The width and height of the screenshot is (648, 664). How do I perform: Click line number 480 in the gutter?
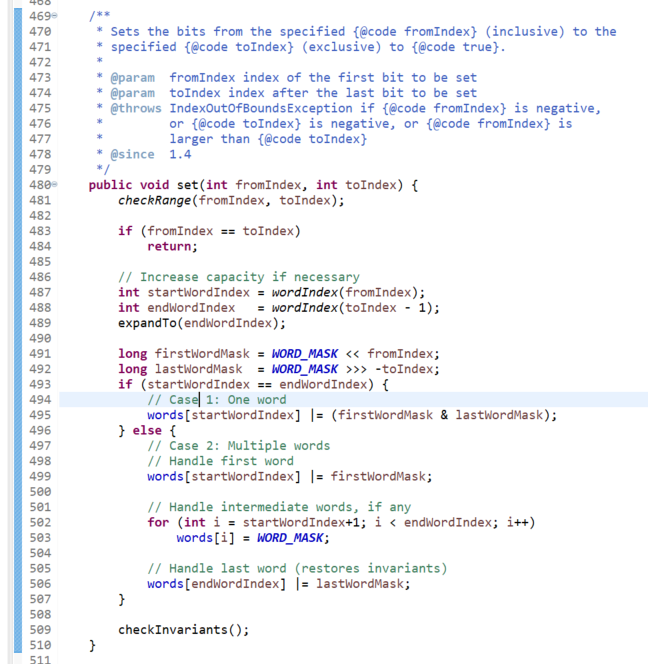pyautogui.click(x=40, y=185)
